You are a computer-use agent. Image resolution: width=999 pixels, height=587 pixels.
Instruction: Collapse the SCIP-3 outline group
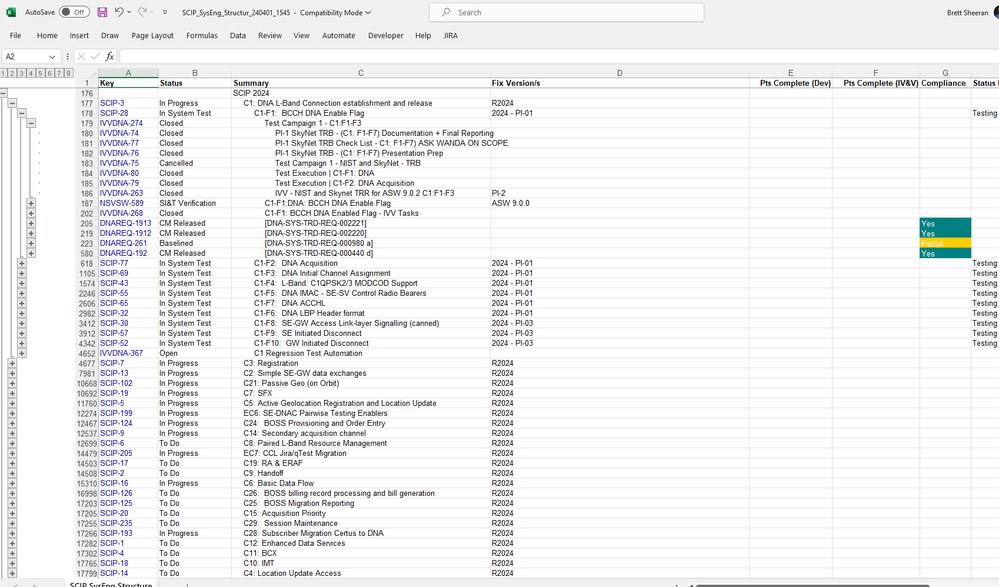[x=12, y=103]
